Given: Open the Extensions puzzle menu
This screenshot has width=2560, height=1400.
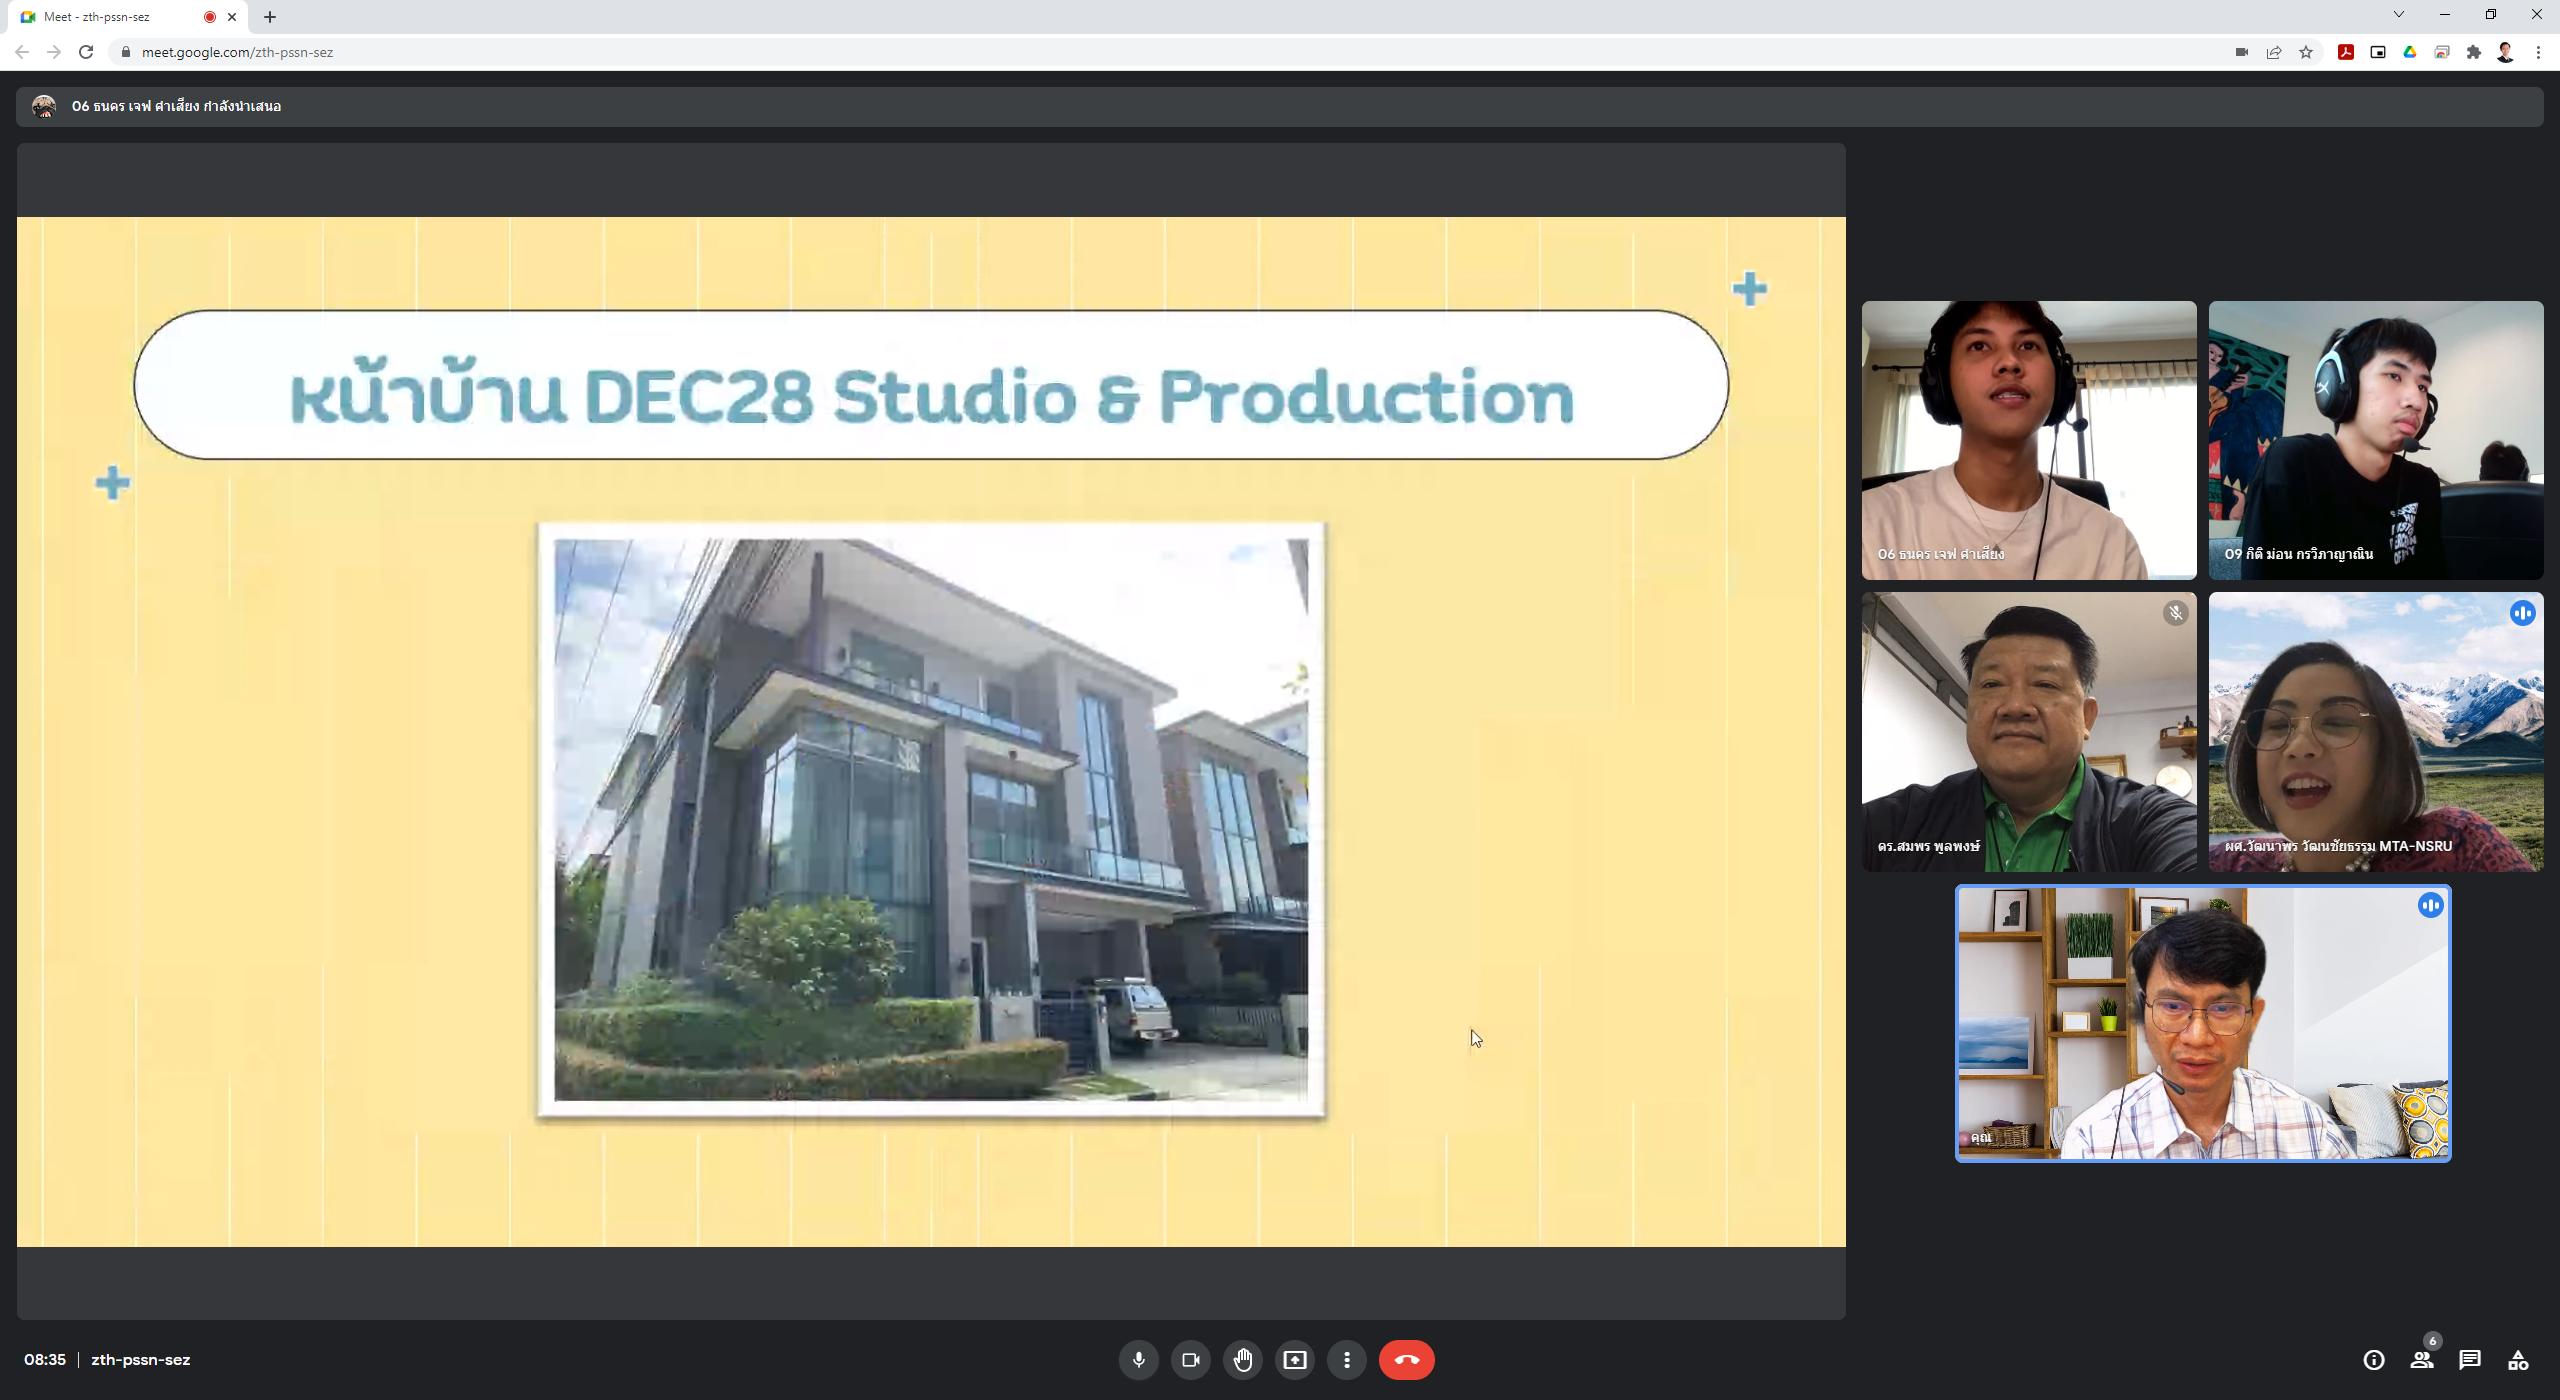Looking at the screenshot, I should [2473, 52].
